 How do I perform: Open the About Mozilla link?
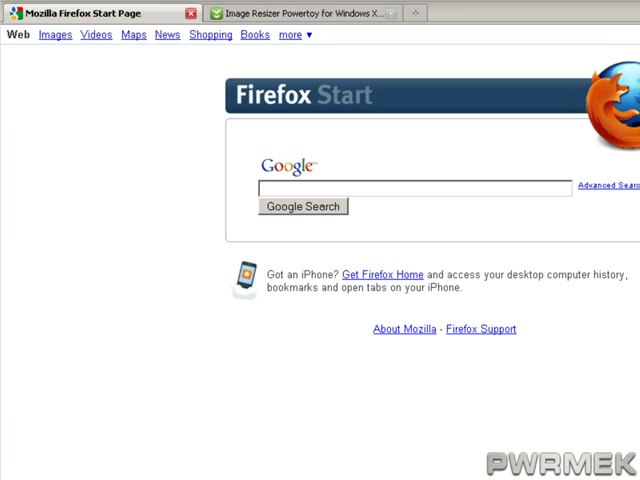click(x=404, y=329)
